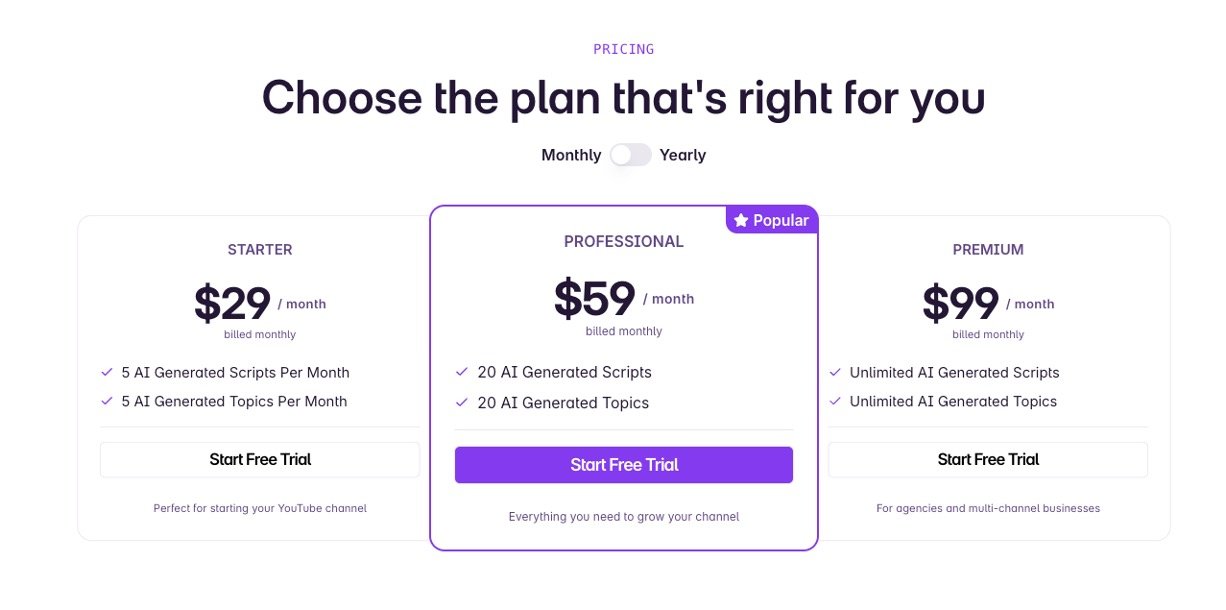Click checkmark beside 5 AI Generated Scripts

tap(107, 372)
